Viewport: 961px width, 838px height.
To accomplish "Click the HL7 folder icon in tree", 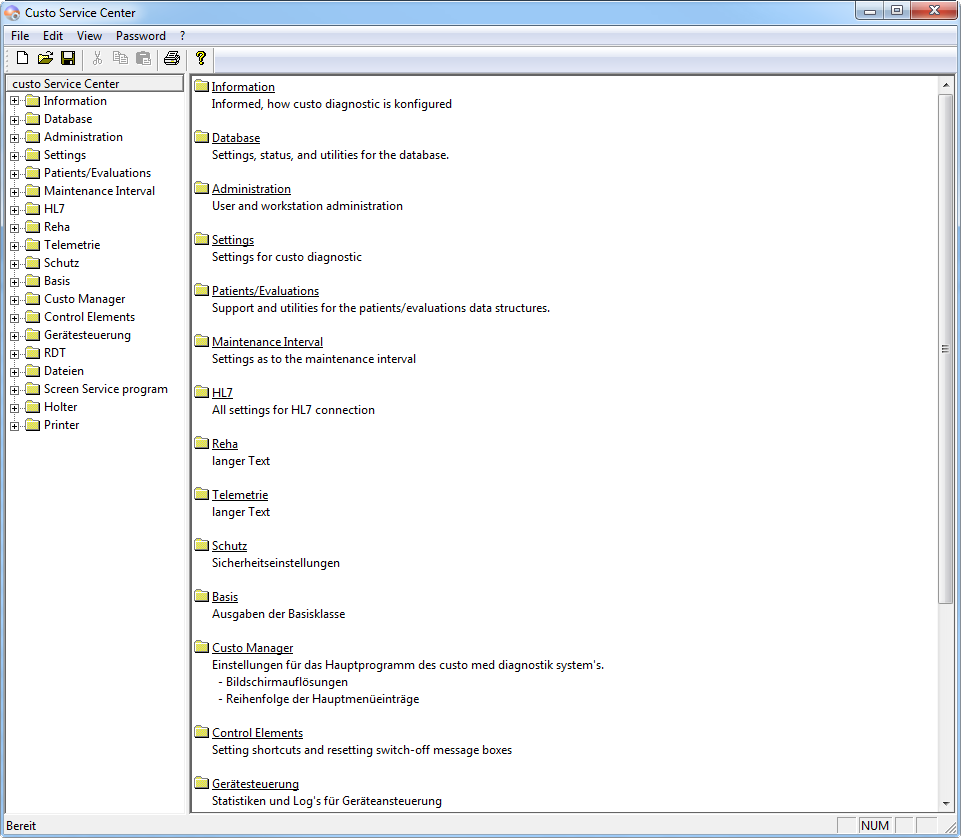I will click(32, 209).
